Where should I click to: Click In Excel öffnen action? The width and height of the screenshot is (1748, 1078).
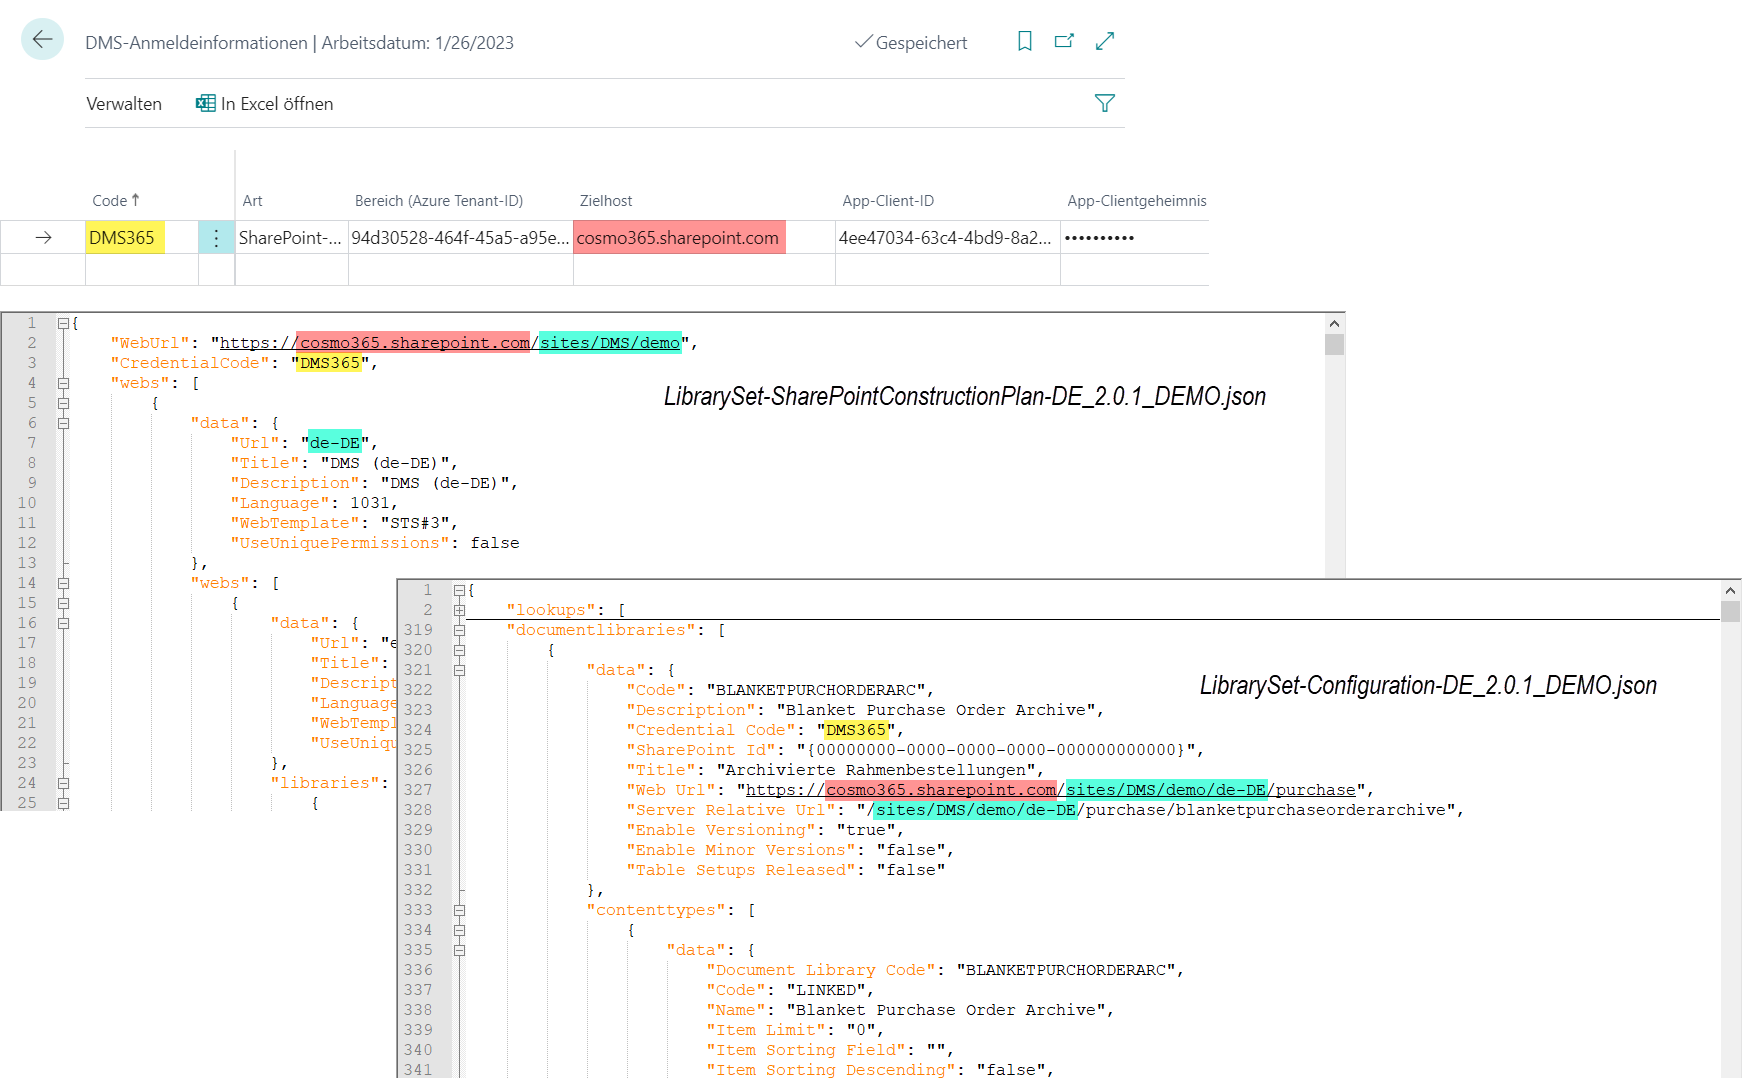(276, 104)
